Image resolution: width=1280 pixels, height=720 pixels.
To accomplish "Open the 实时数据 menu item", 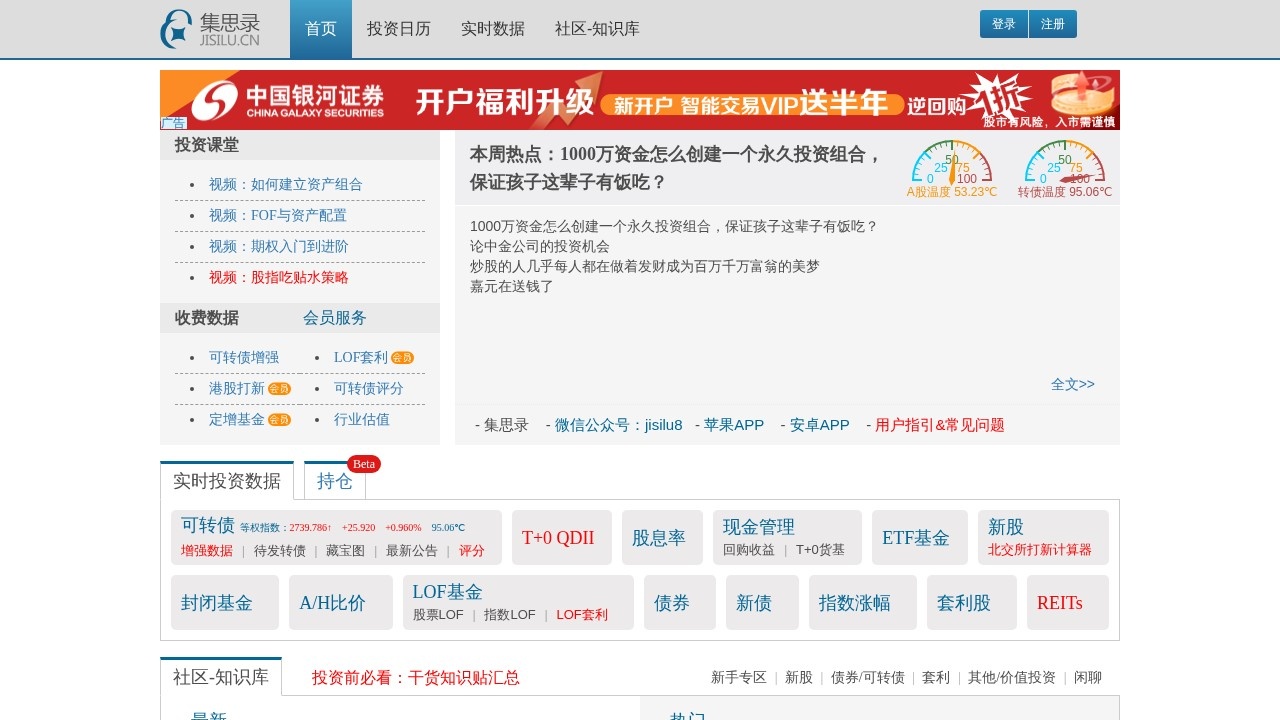I will click(491, 29).
